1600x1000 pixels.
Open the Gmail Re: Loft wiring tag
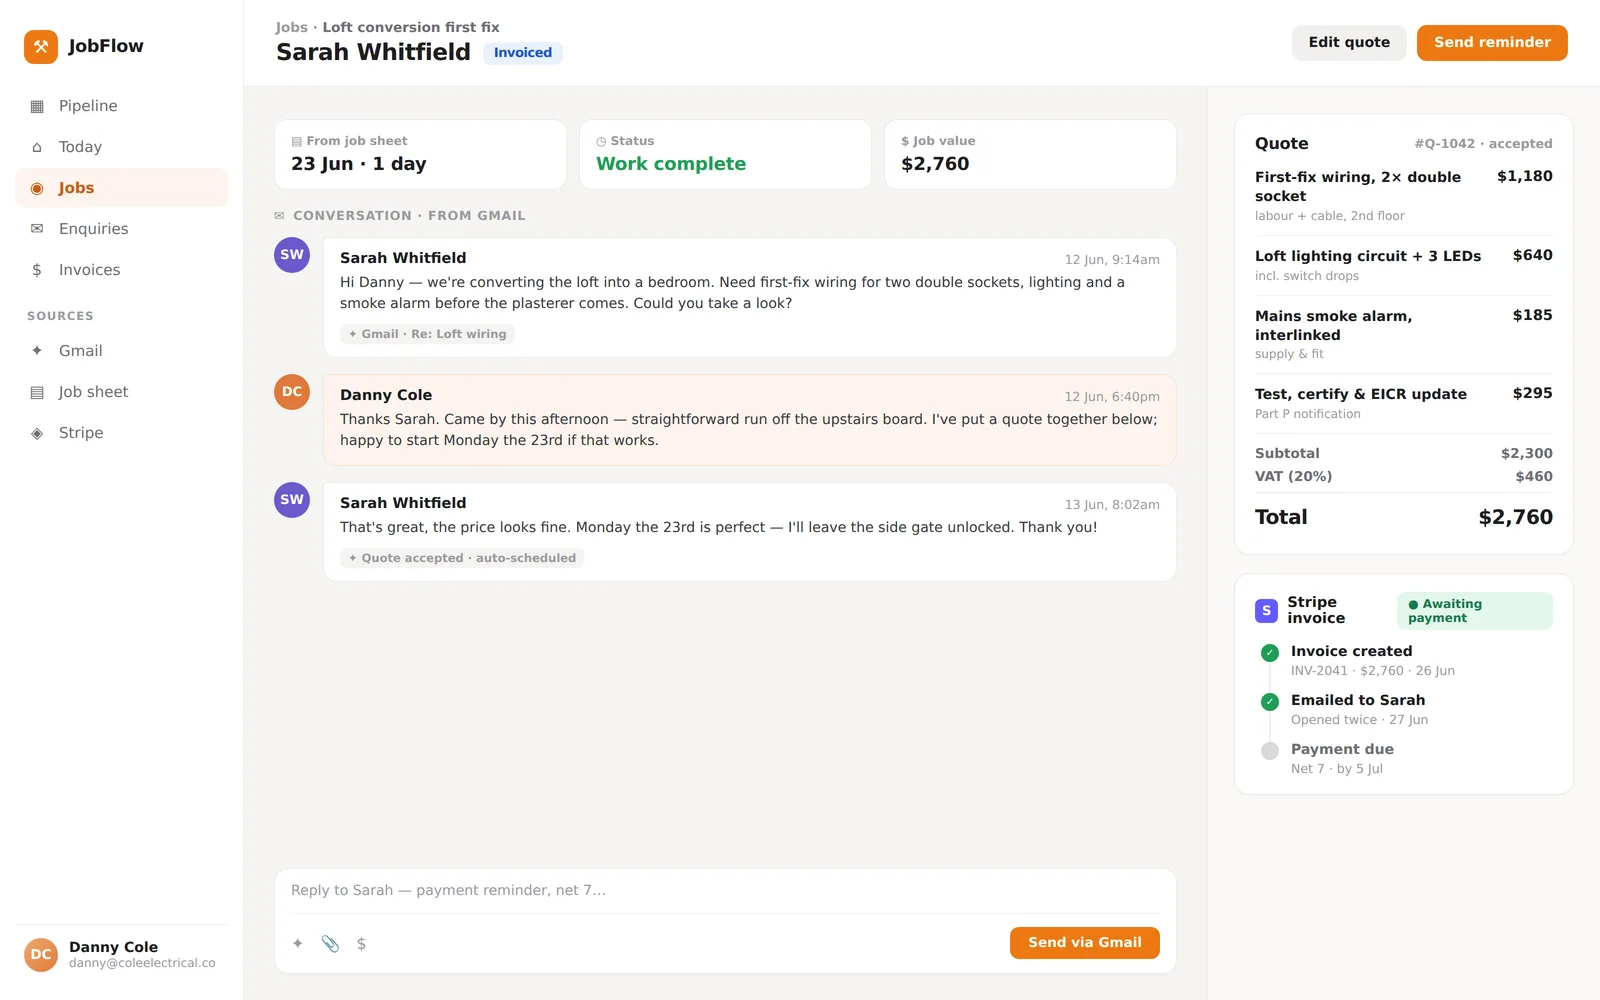[x=427, y=334]
